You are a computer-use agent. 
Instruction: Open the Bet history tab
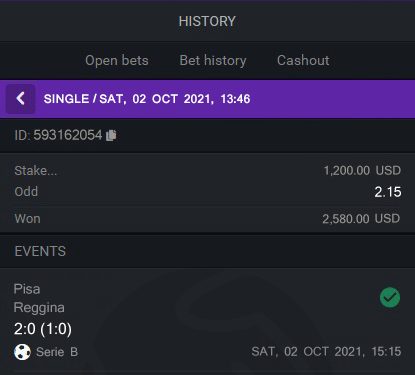pyautogui.click(x=213, y=60)
